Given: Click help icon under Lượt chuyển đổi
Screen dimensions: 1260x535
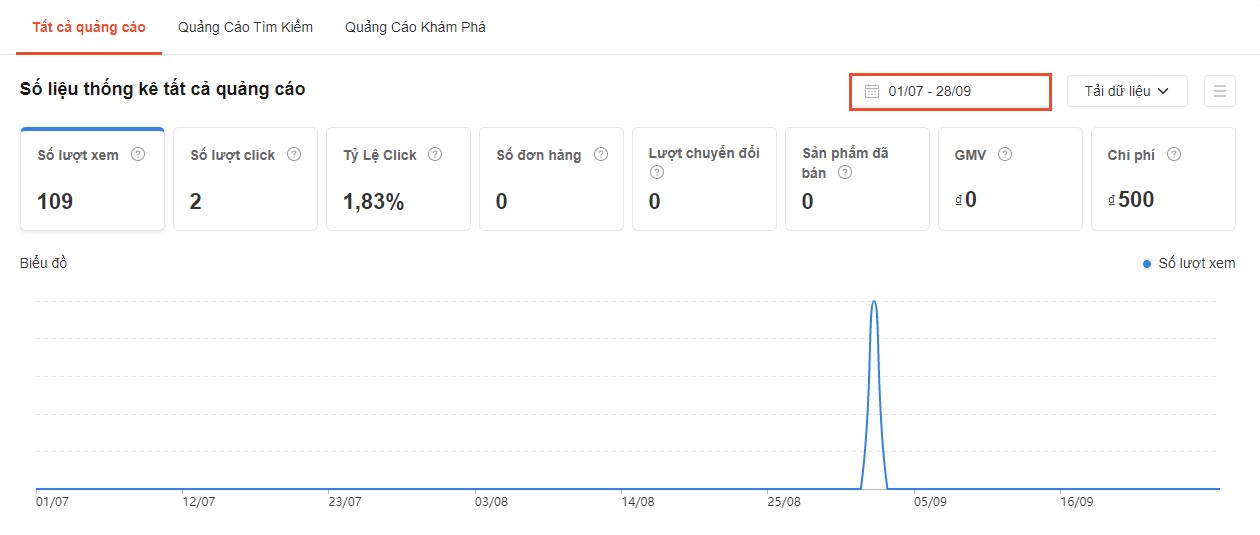Looking at the screenshot, I should (656, 172).
